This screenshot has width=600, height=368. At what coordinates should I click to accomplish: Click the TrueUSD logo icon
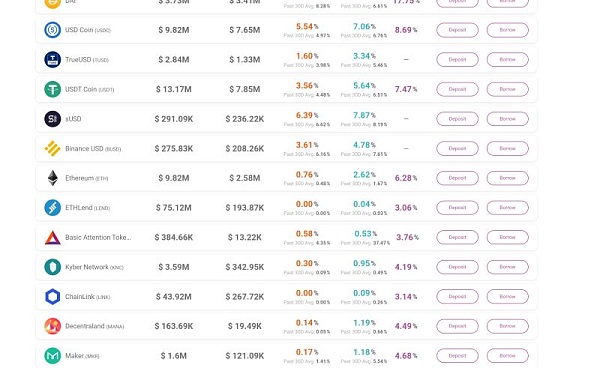[52, 60]
